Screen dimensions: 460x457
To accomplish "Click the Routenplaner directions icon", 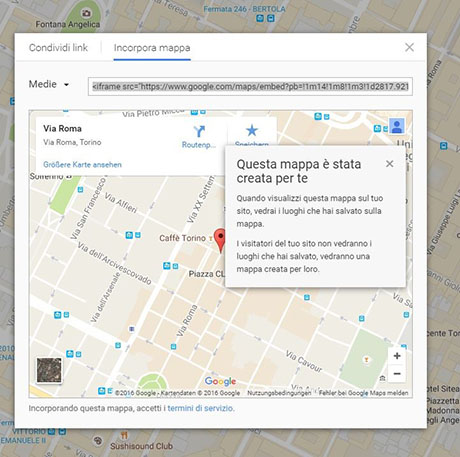I will point(199,131).
